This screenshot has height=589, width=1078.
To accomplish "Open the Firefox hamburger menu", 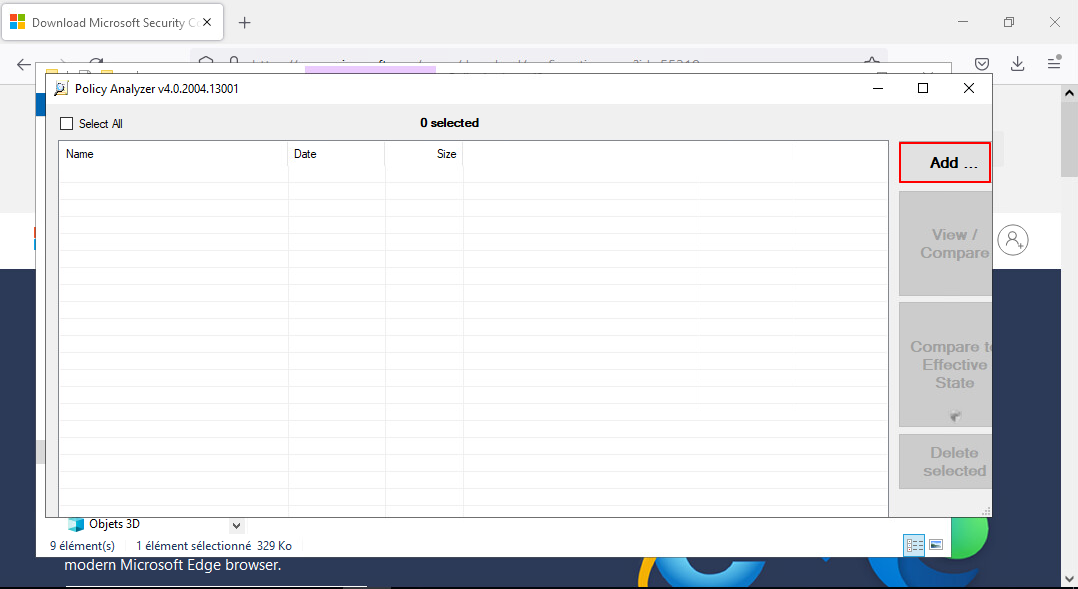I will [1053, 63].
